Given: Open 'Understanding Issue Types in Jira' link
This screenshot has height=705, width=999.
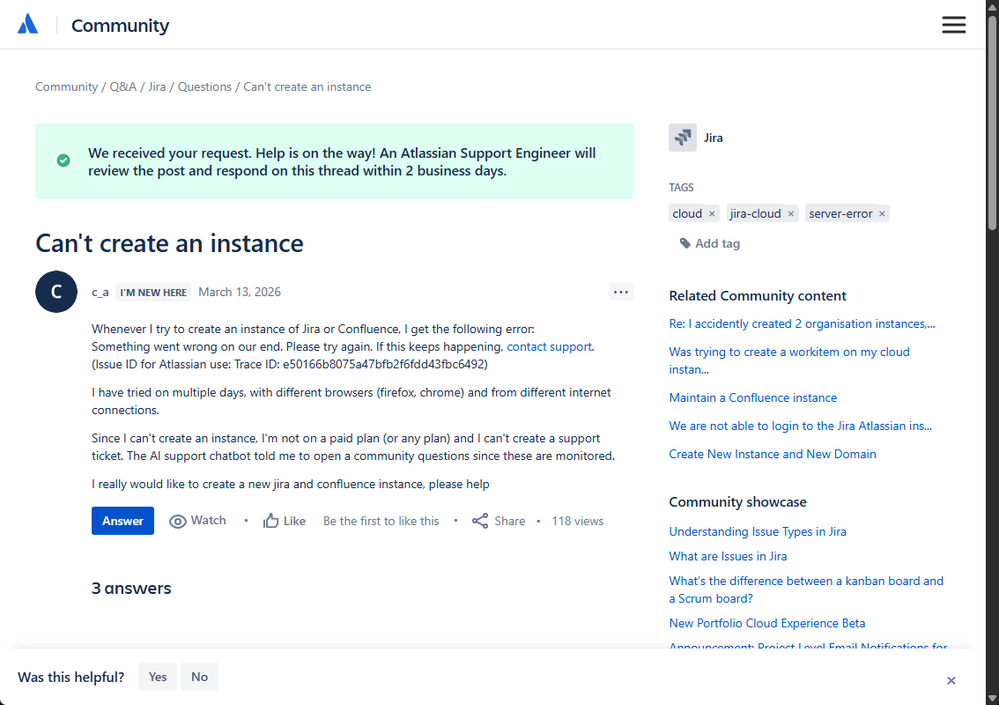Looking at the screenshot, I should (758, 531).
